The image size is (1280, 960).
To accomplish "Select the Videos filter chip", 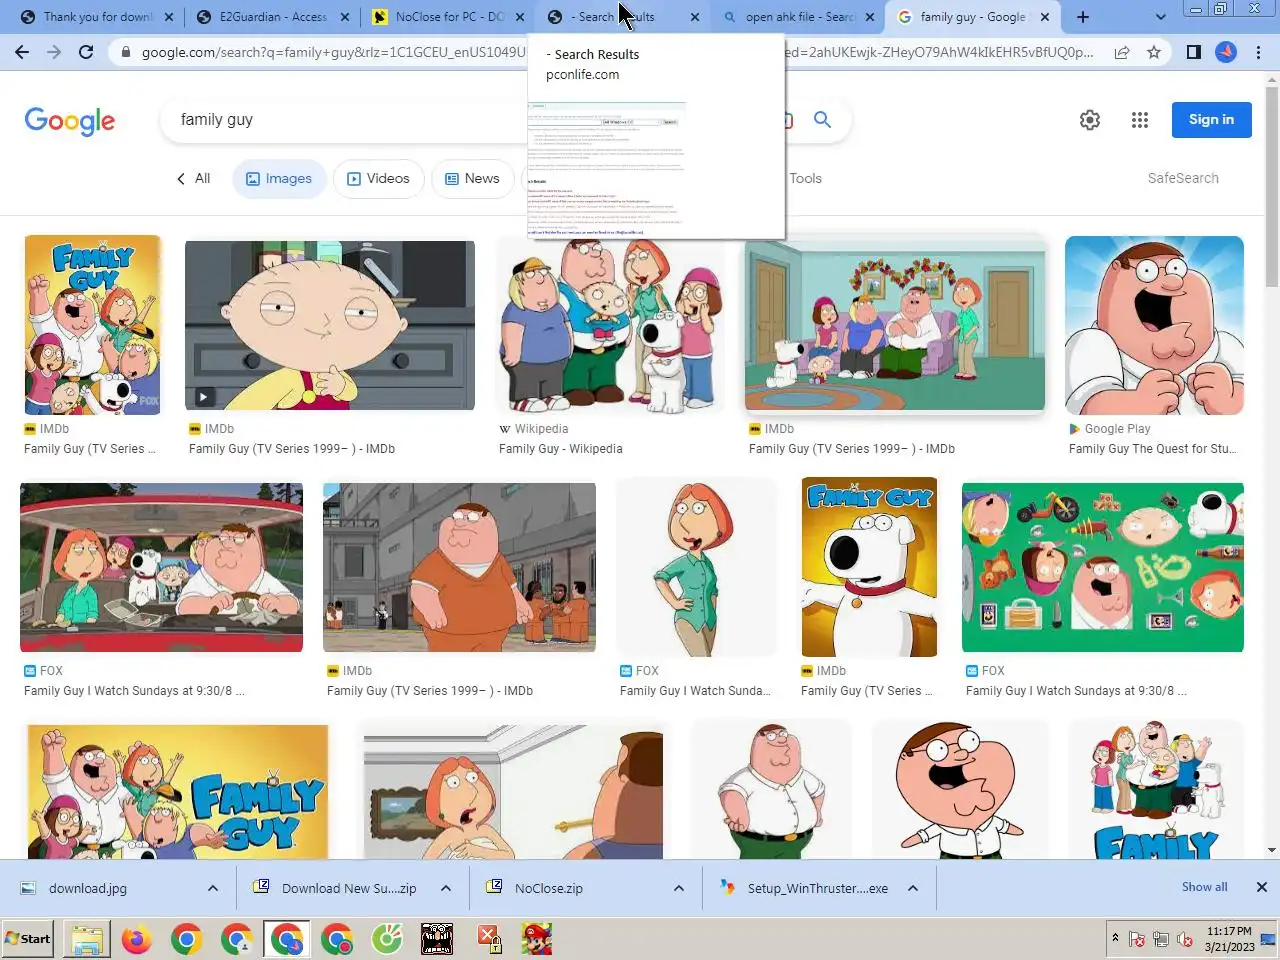I will (378, 178).
